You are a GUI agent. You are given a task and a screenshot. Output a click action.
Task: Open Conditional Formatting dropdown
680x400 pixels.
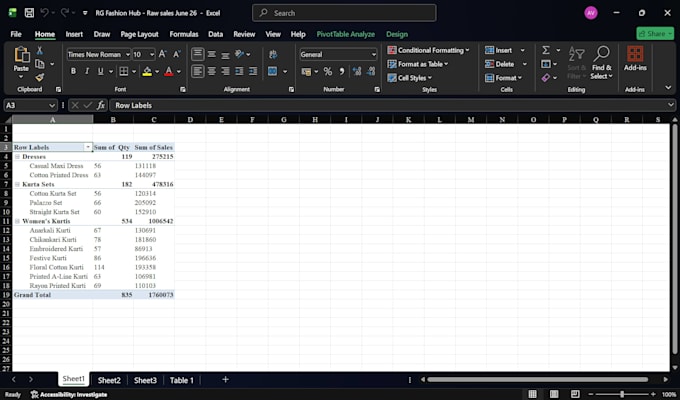tap(428, 50)
